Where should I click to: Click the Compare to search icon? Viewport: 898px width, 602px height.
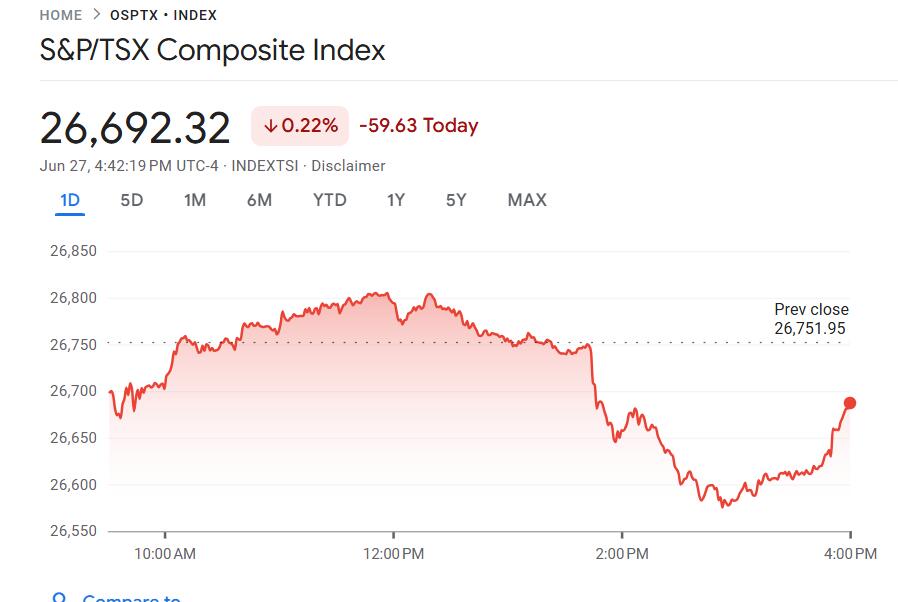tap(59, 597)
